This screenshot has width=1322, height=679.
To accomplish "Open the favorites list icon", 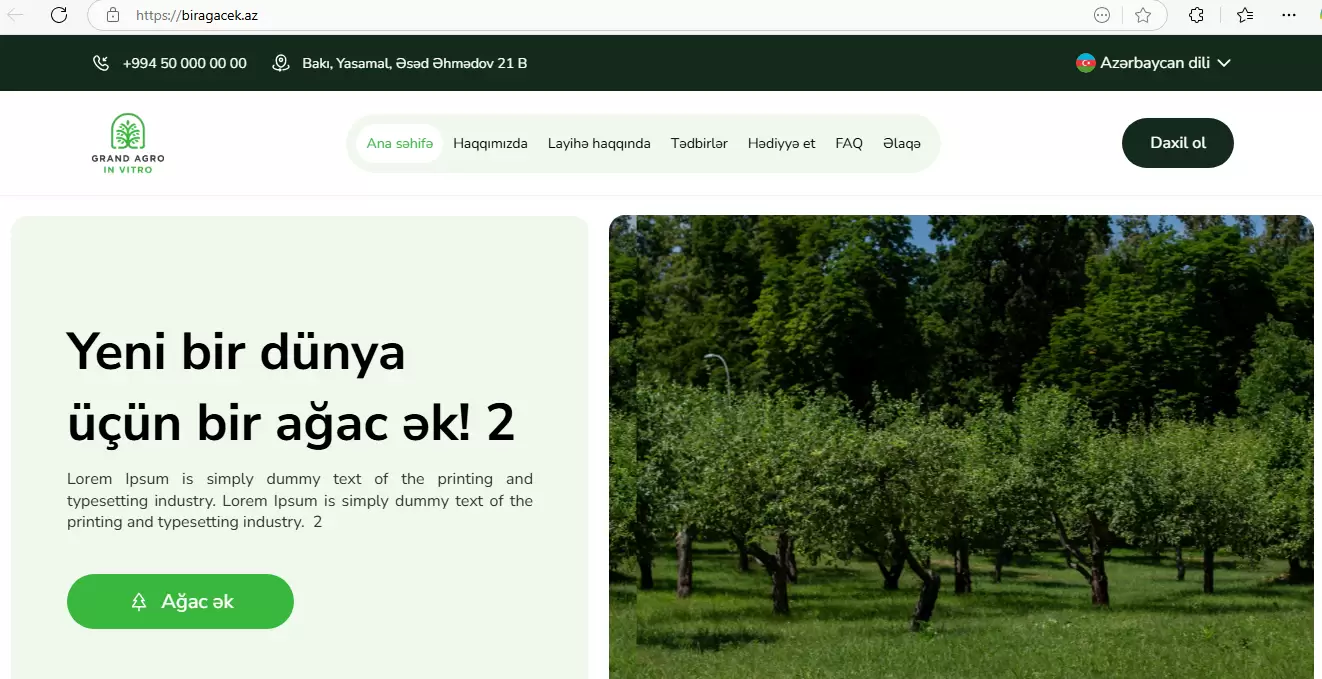I will (1244, 15).
